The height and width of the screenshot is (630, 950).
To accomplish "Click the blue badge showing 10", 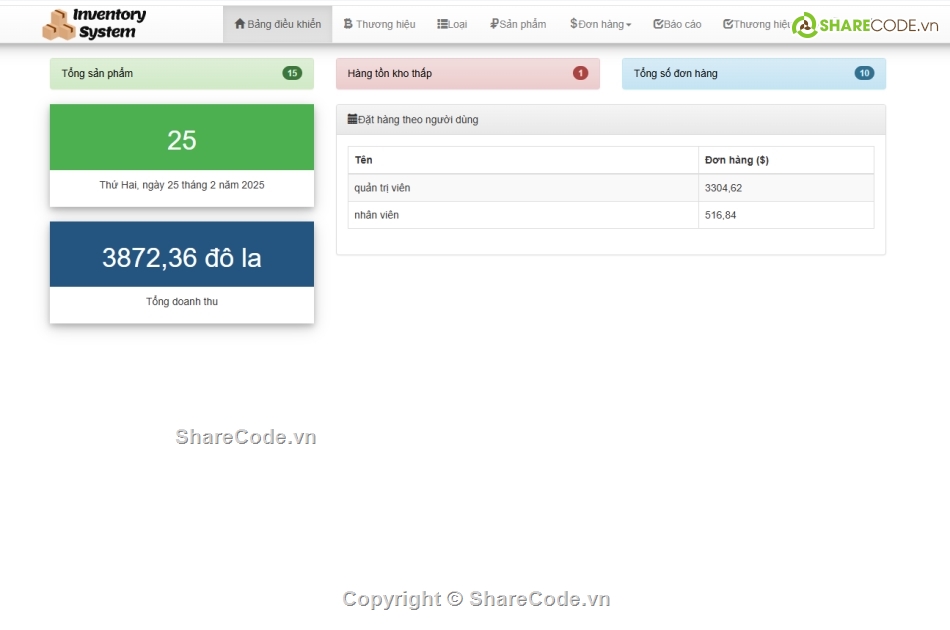I will [864, 73].
